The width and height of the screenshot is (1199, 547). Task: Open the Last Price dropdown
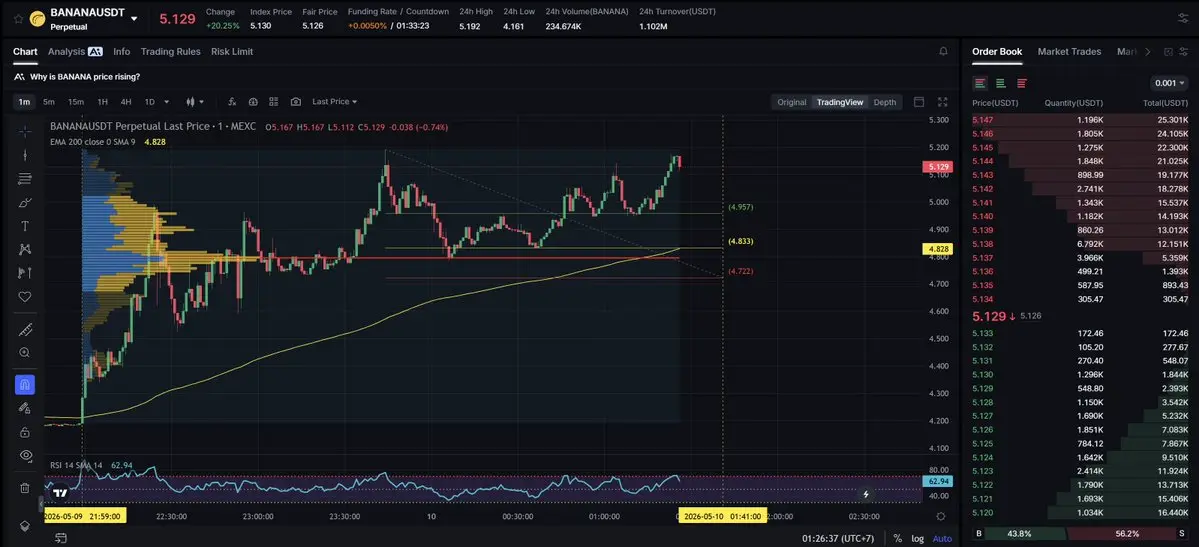(334, 102)
